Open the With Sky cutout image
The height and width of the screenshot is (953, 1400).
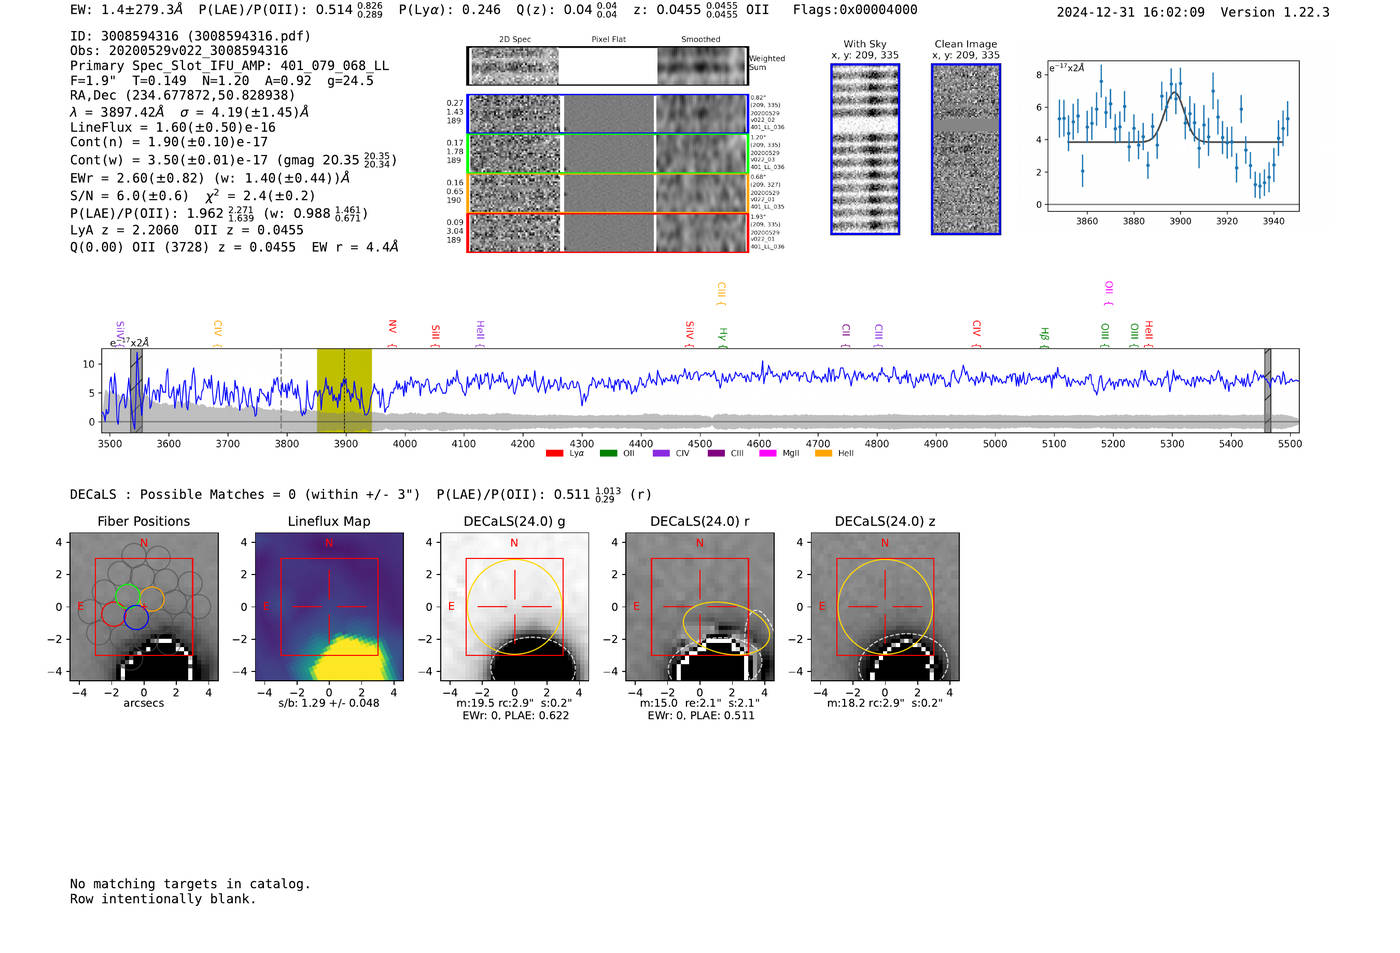[x=865, y=149]
